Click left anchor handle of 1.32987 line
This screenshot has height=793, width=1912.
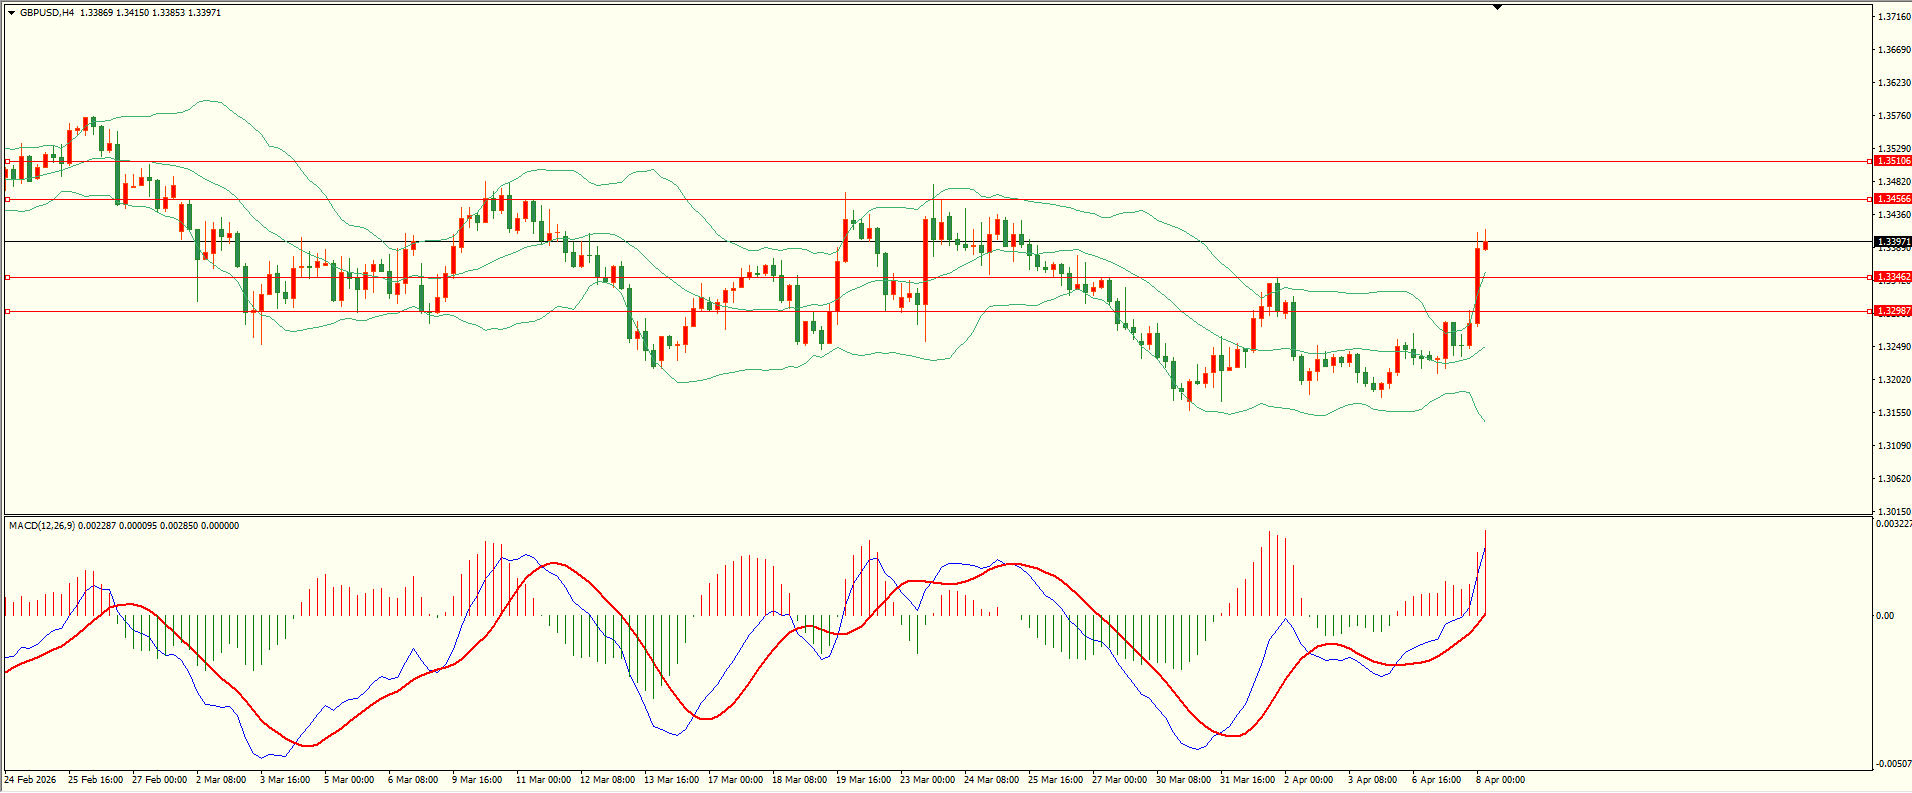coord(8,312)
